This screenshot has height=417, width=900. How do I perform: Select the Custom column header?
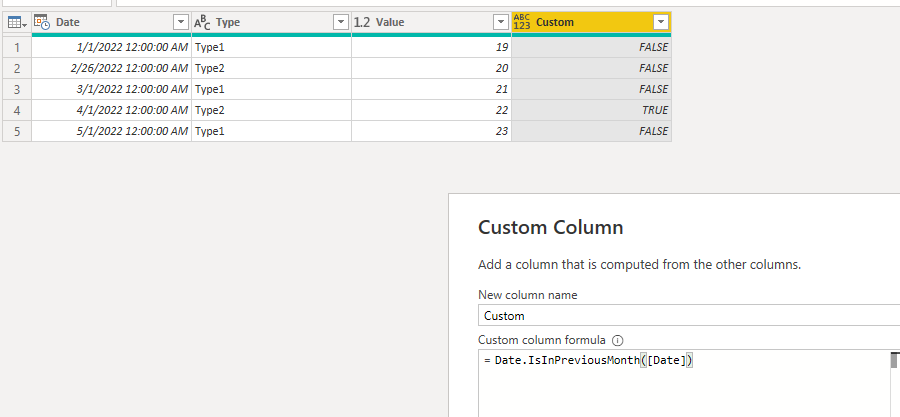(591, 22)
